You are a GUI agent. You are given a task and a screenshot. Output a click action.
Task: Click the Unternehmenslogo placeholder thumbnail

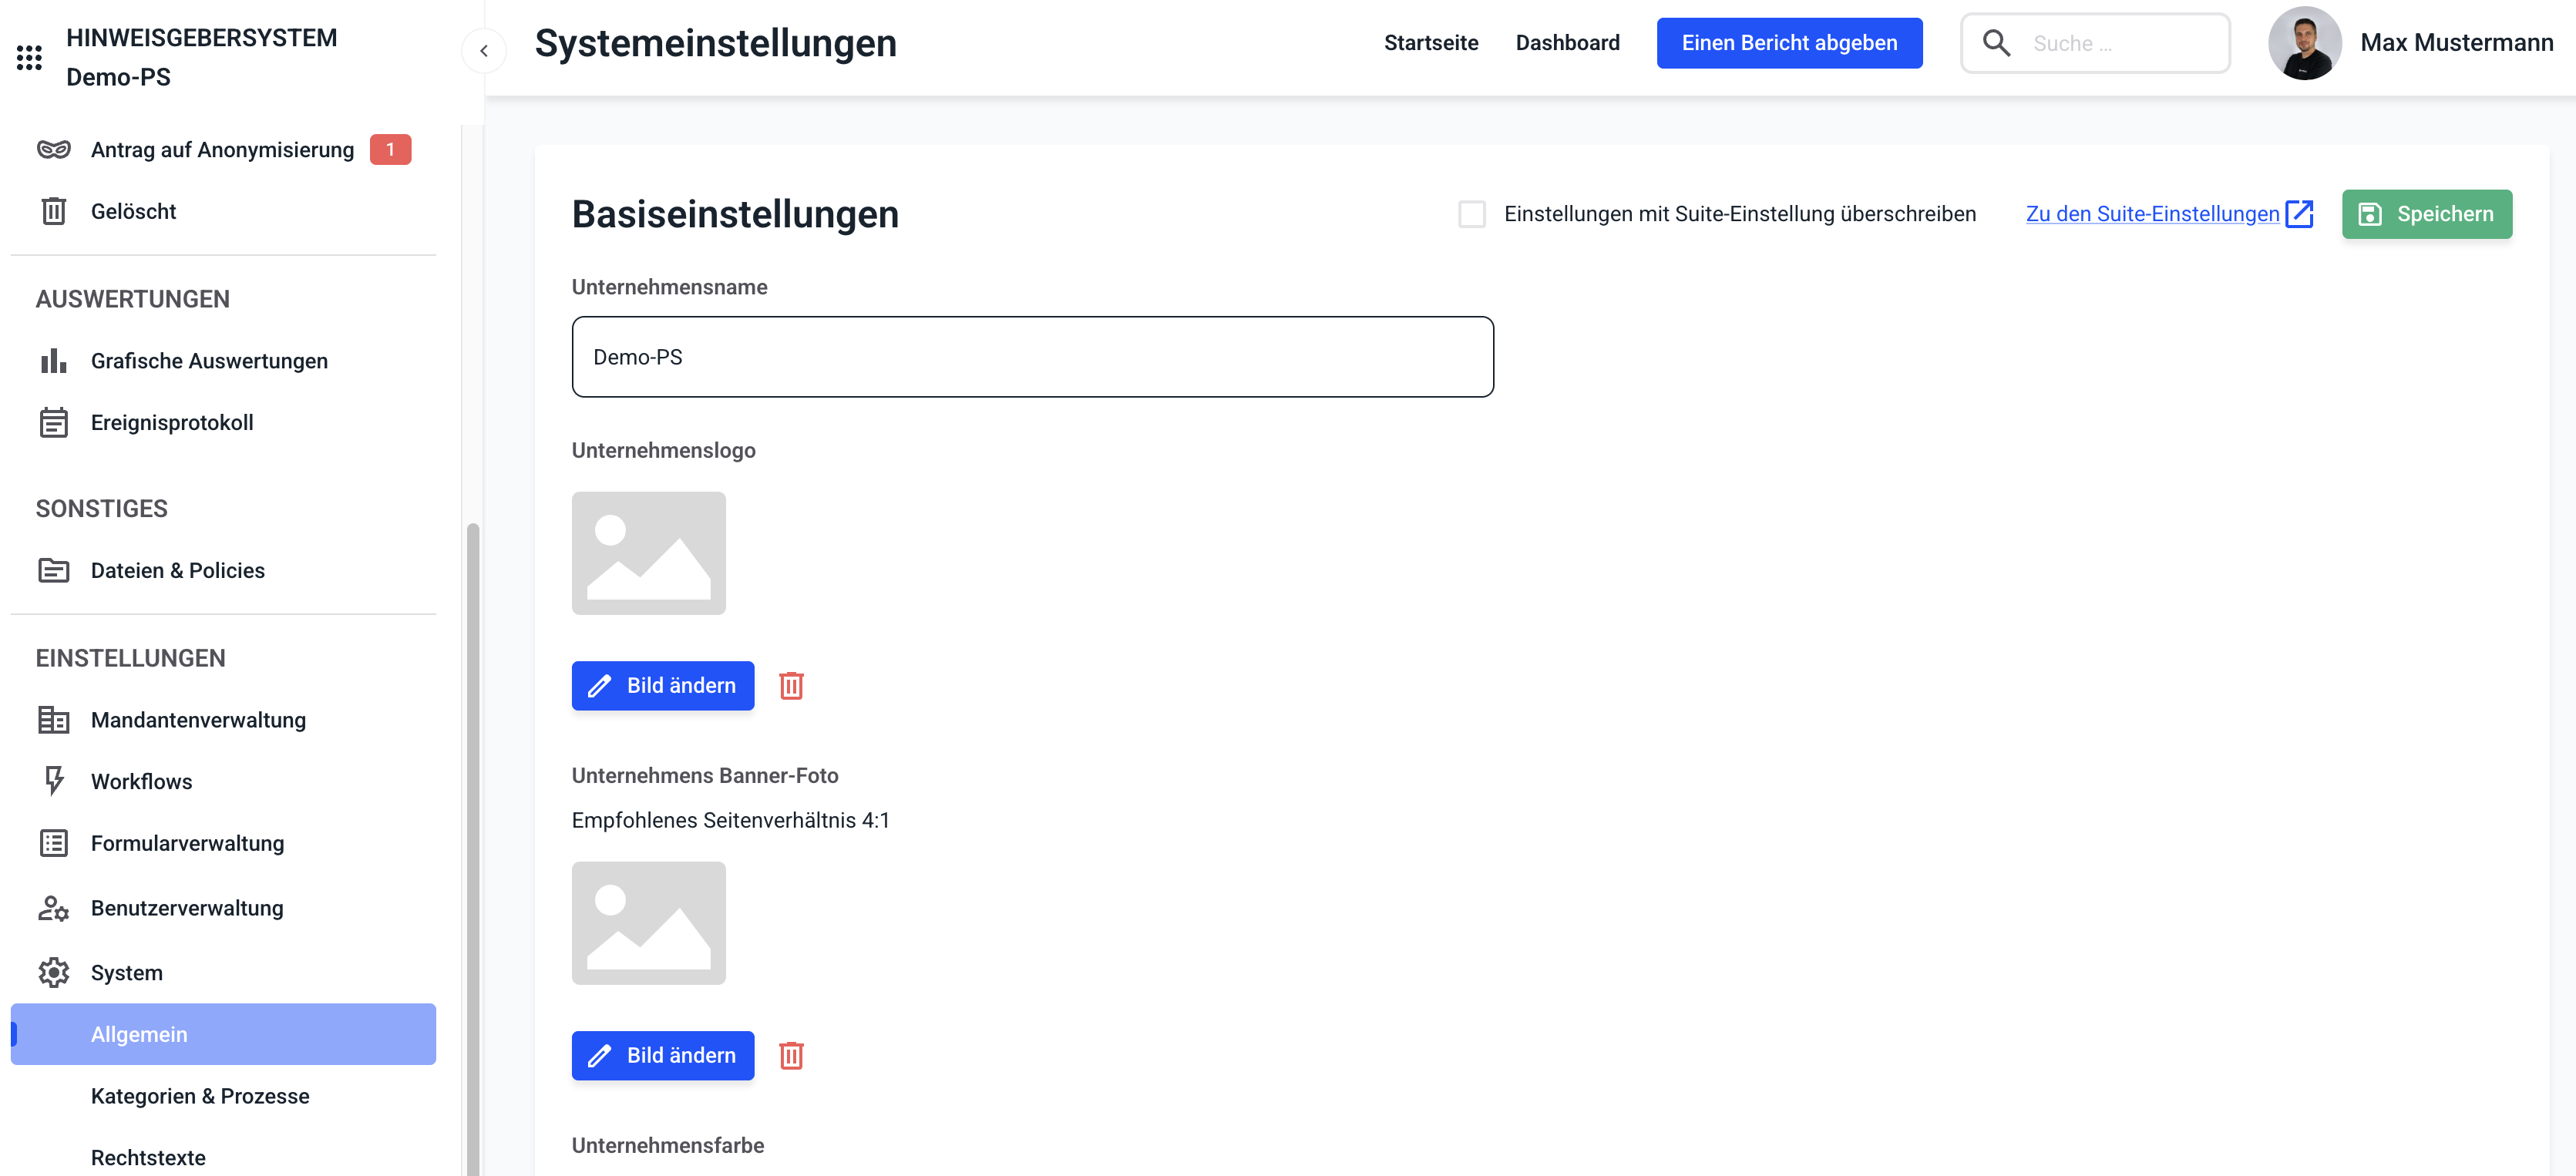[x=648, y=553]
